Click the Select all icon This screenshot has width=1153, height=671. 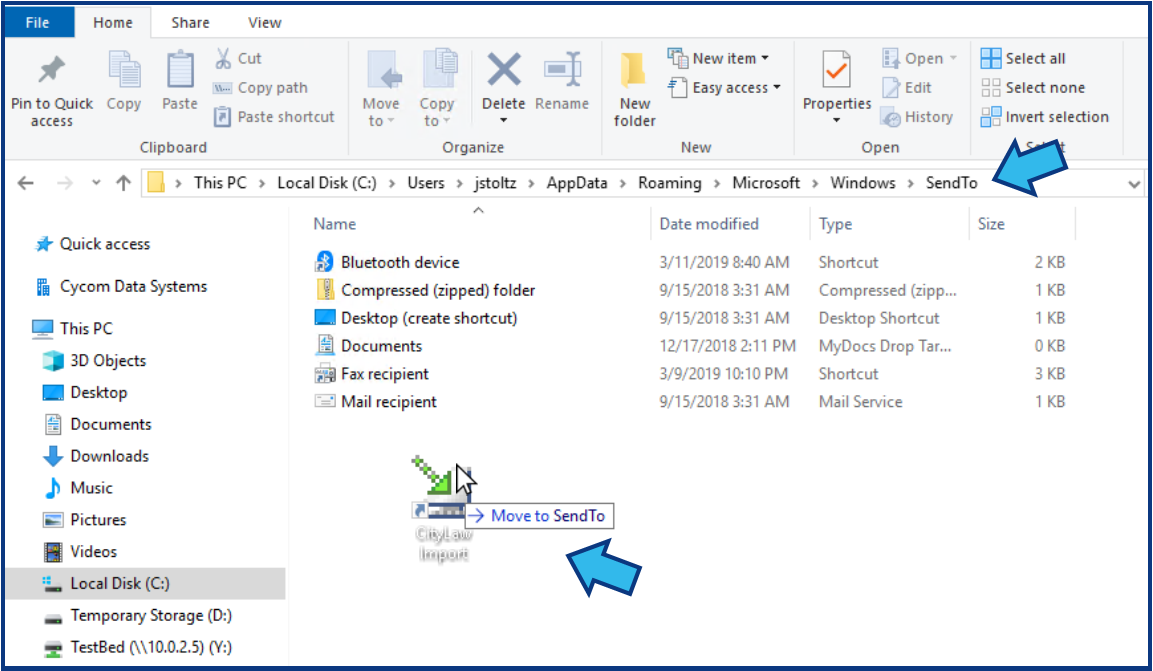click(x=991, y=57)
